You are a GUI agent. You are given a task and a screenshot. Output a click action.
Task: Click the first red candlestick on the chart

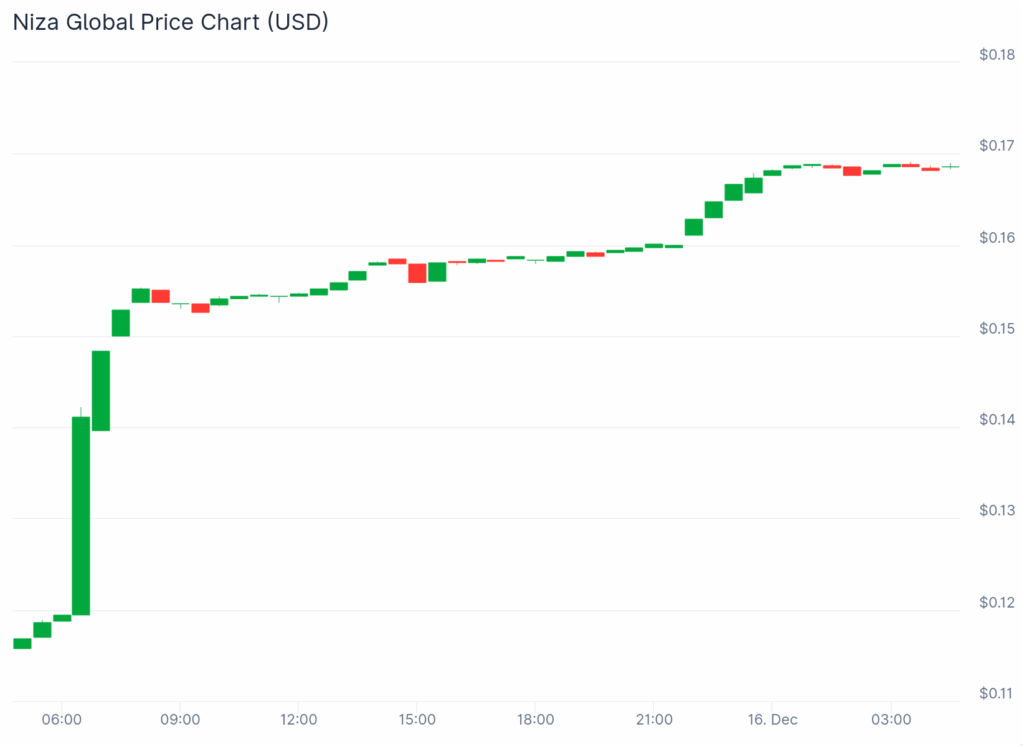coord(160,296)
